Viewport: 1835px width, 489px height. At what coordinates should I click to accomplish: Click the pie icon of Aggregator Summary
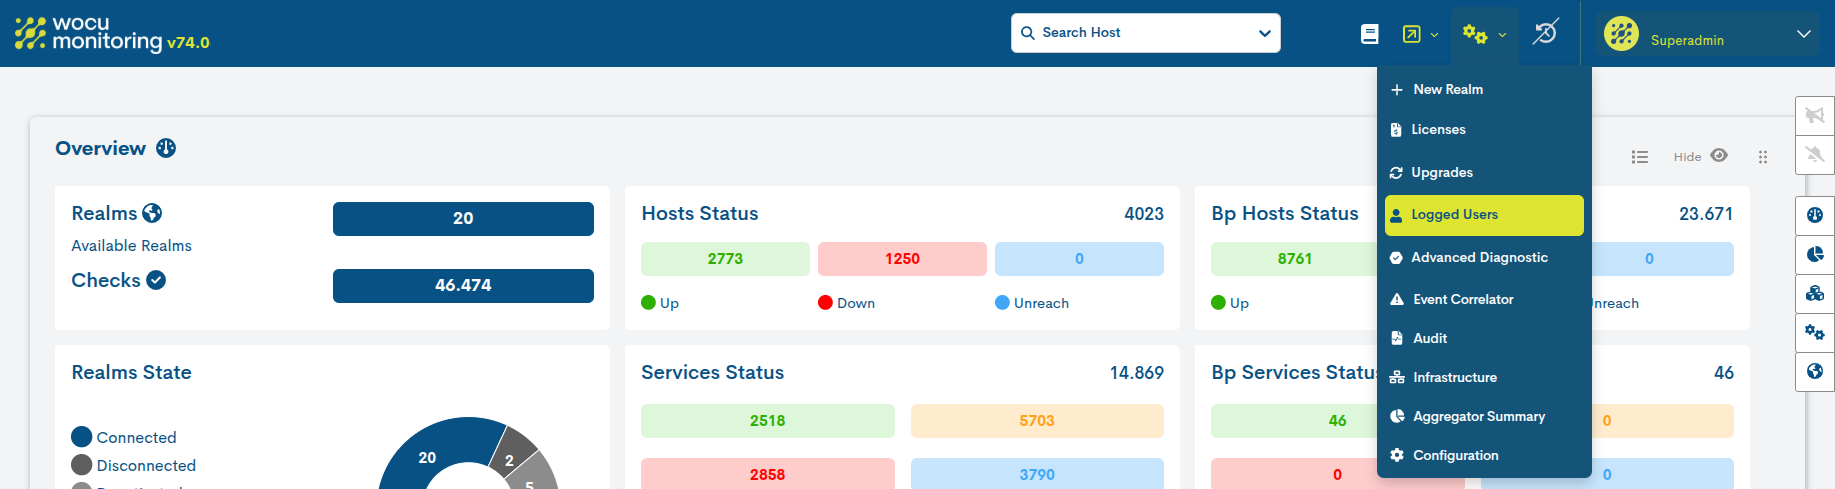pyautogui.click(x=1397, y=417)
